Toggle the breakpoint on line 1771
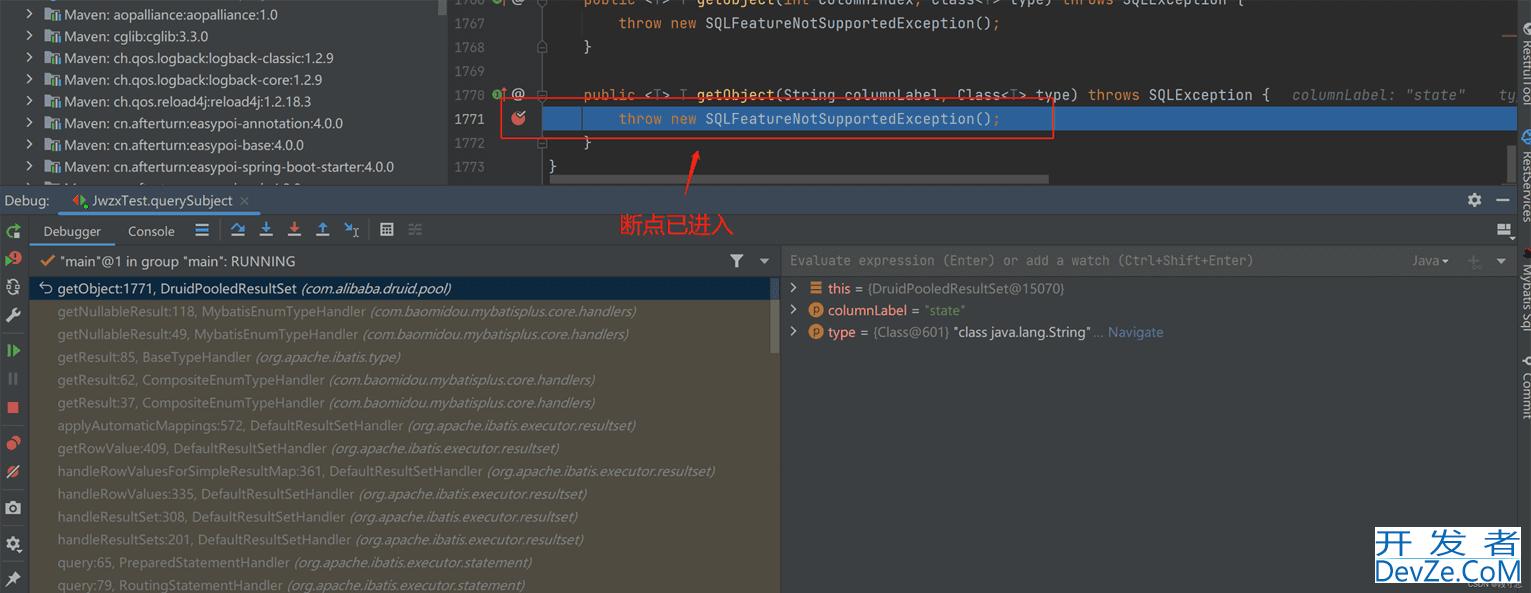This screenshot has width=1531, height=593. click(518, 119)
